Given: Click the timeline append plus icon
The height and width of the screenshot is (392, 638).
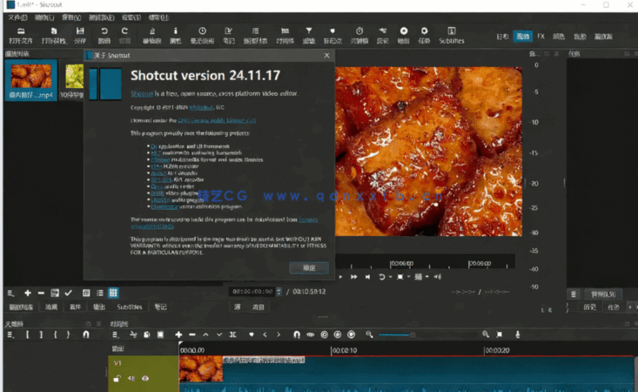Looking at the screenshot, I should point(179,335).
